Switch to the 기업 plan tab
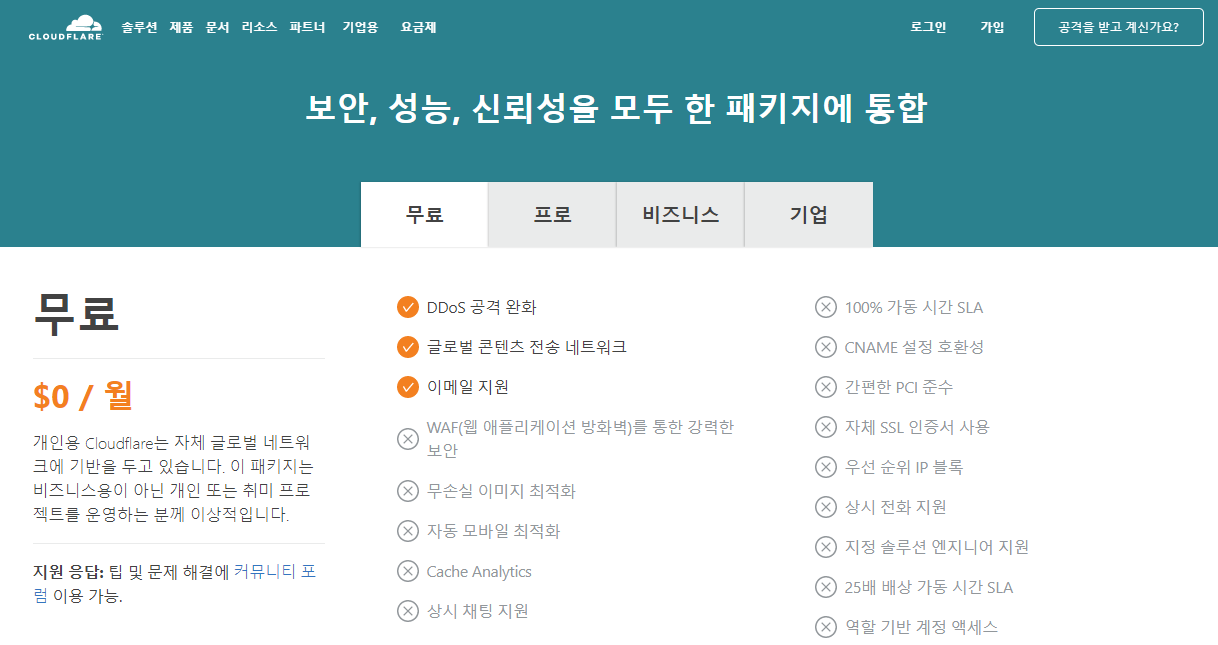Image resolution: width=1218 pixels, height=645 pixels. 809,214
